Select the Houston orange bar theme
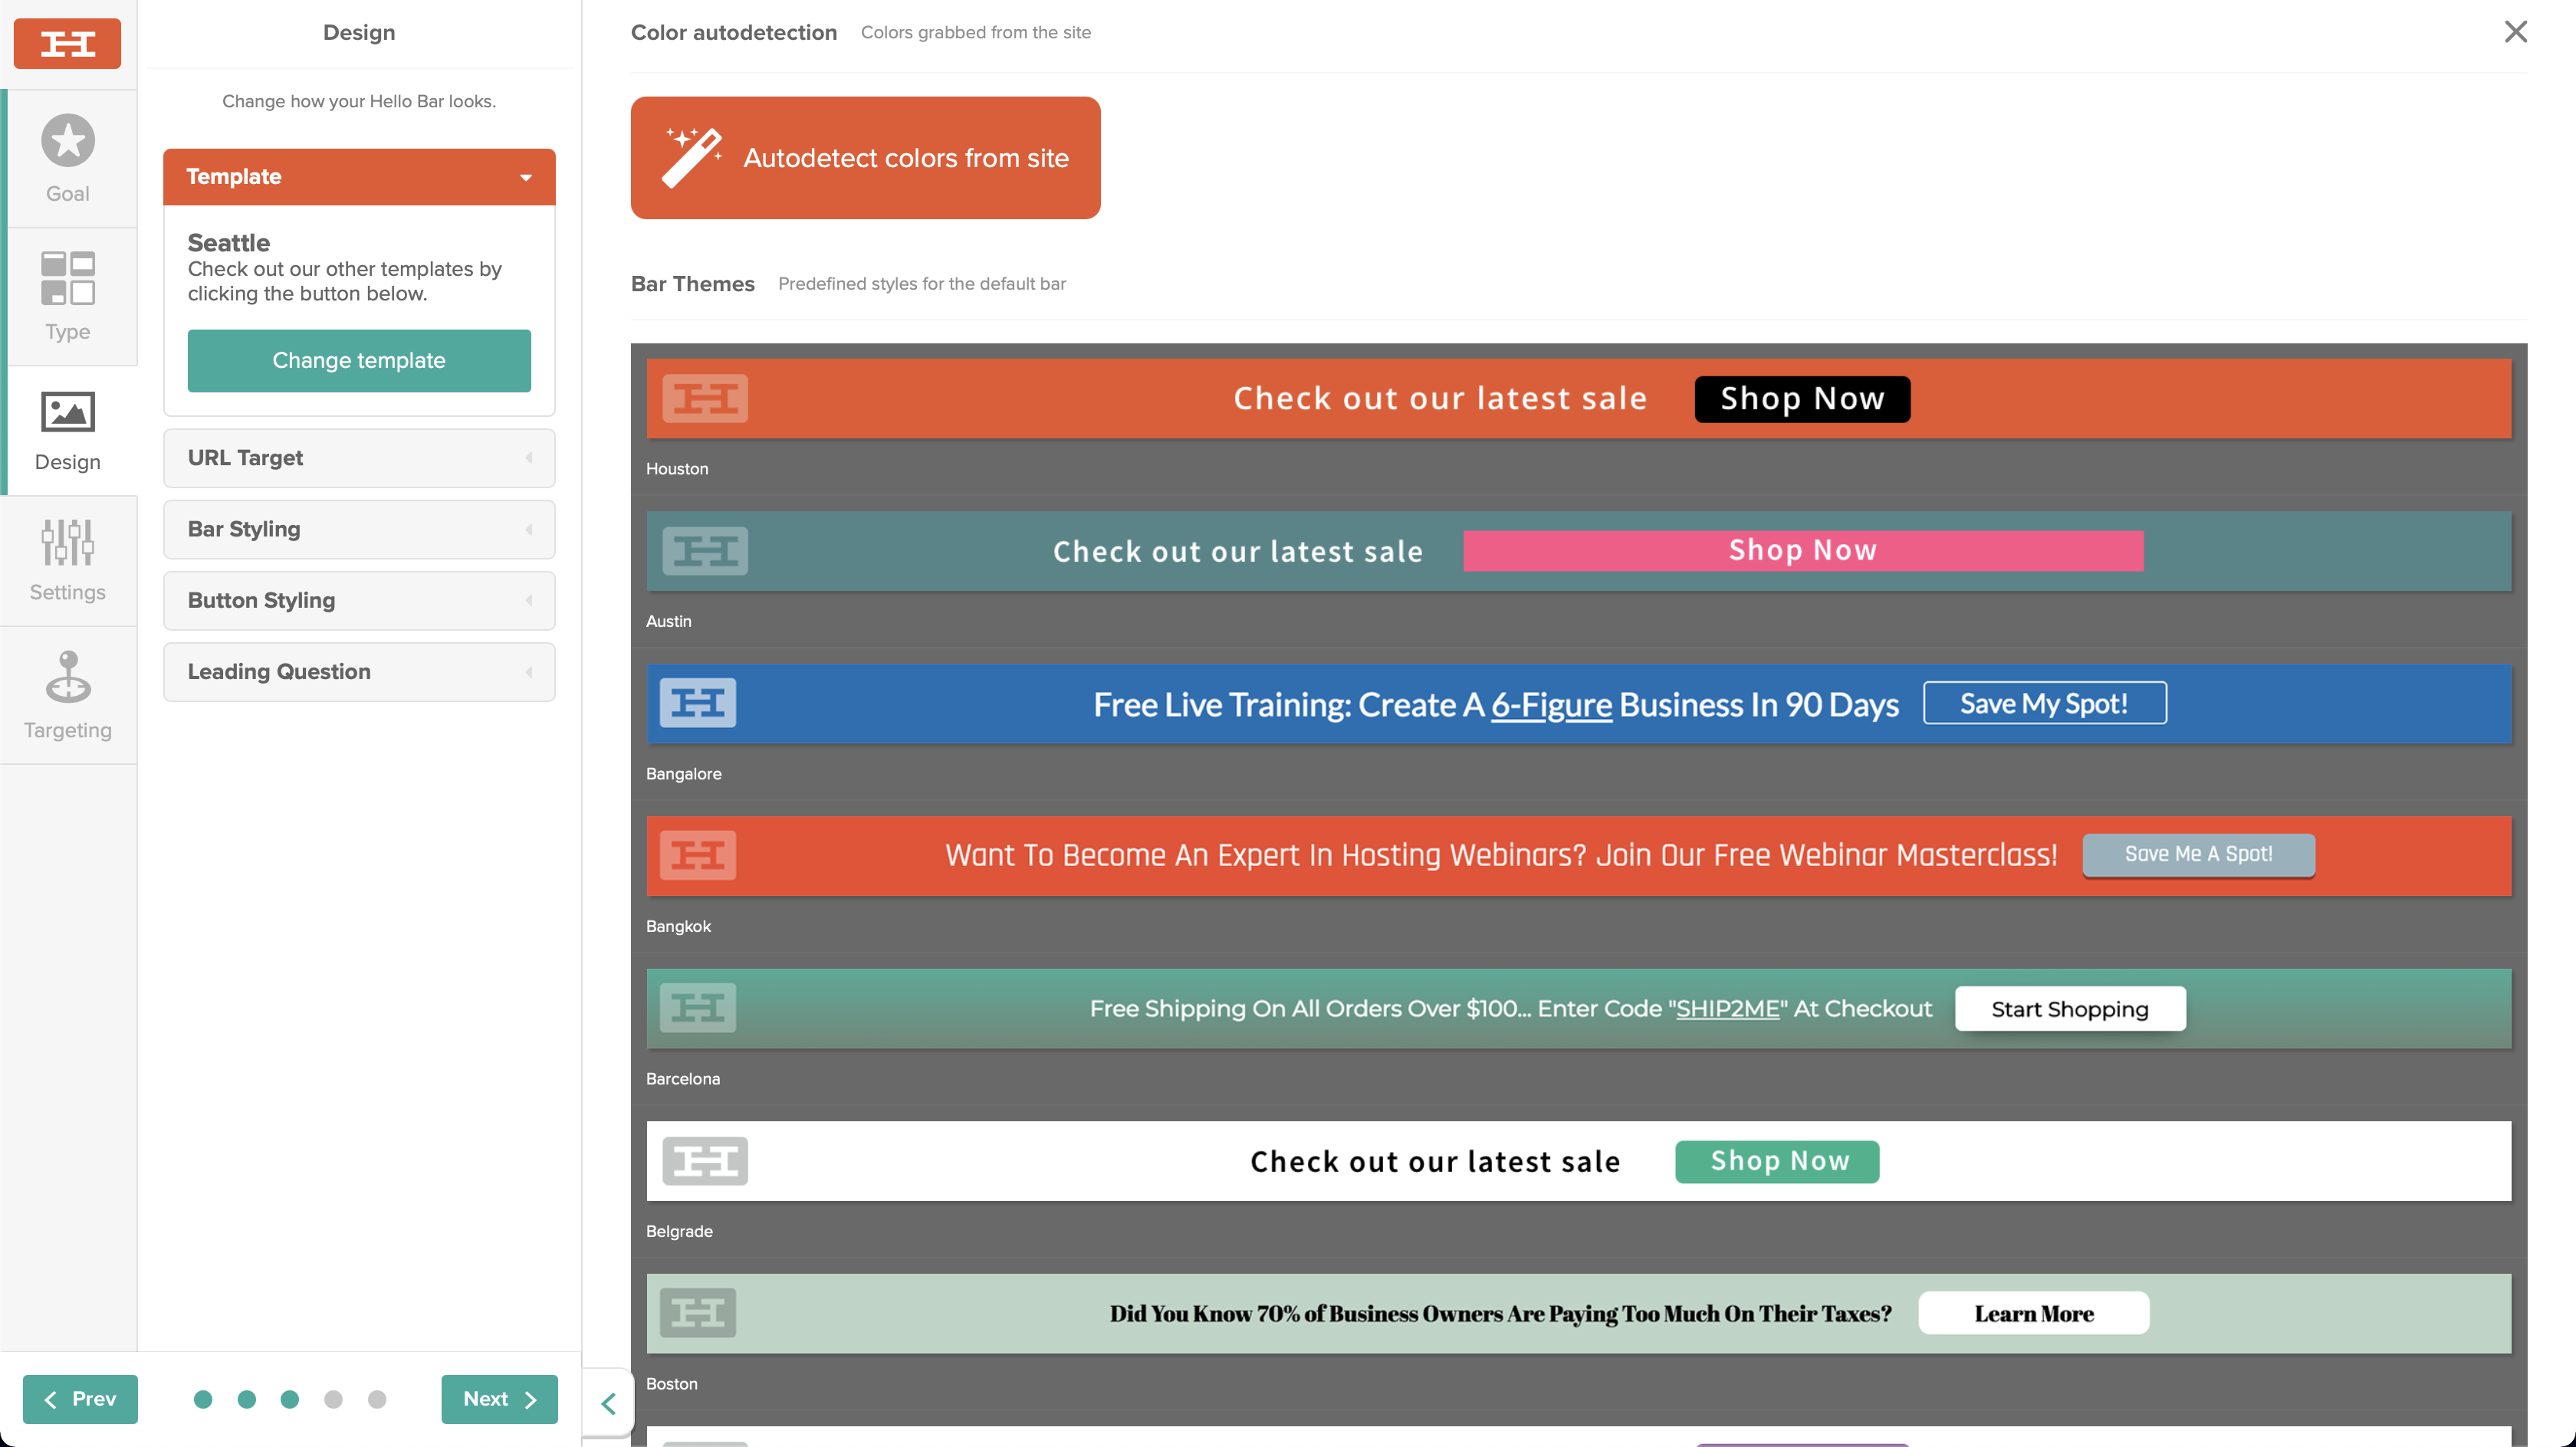Image resolution: width=2576 pixels, height=1447 pixels. [x=1579, y=399]
